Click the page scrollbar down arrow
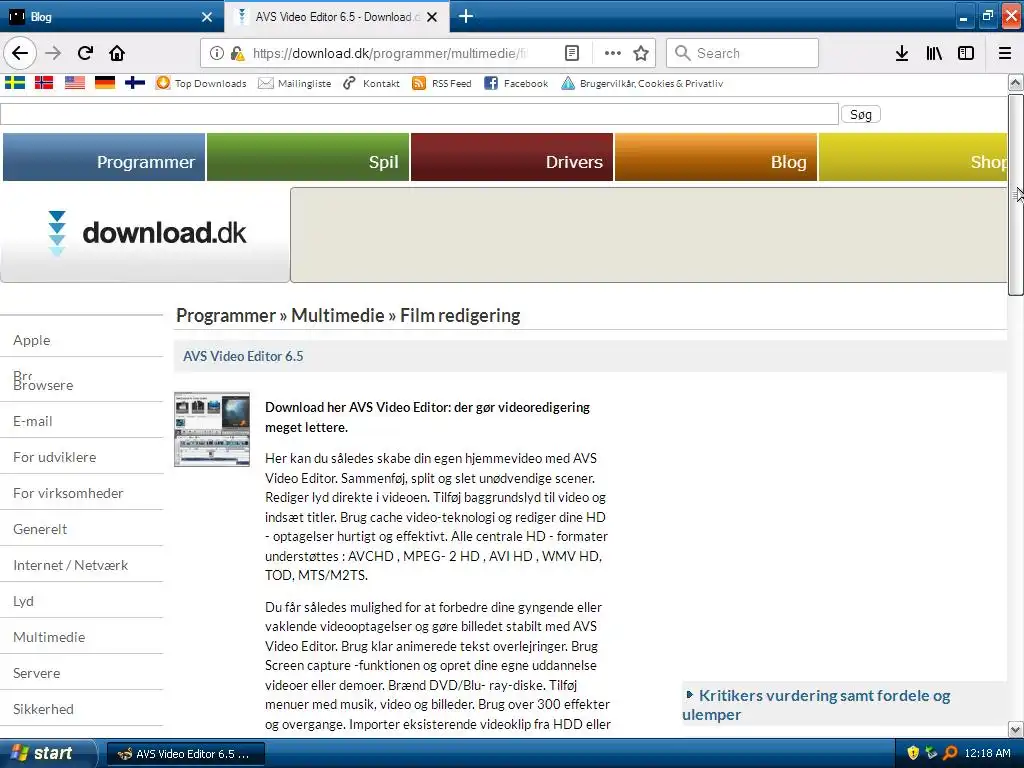Image resolution: width=1024 pixels, height=768 pixels. point(1016,729)
